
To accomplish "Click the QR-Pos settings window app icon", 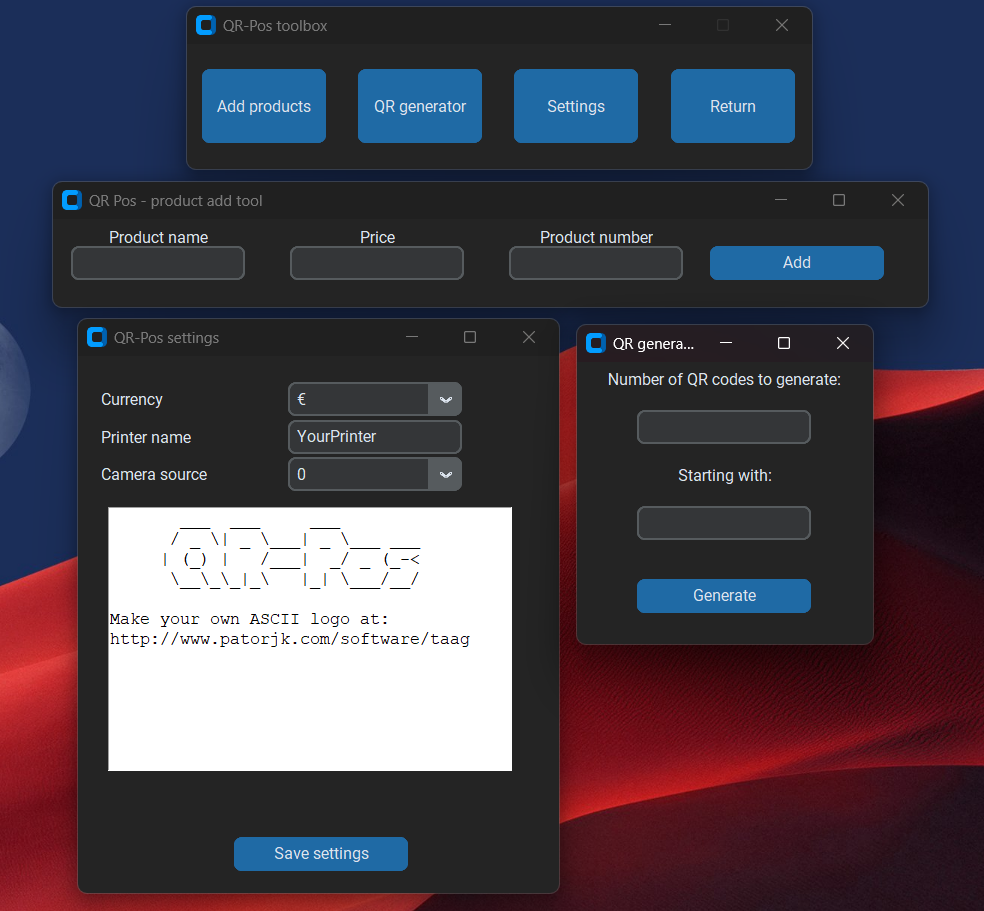I will tap(96, 337).
